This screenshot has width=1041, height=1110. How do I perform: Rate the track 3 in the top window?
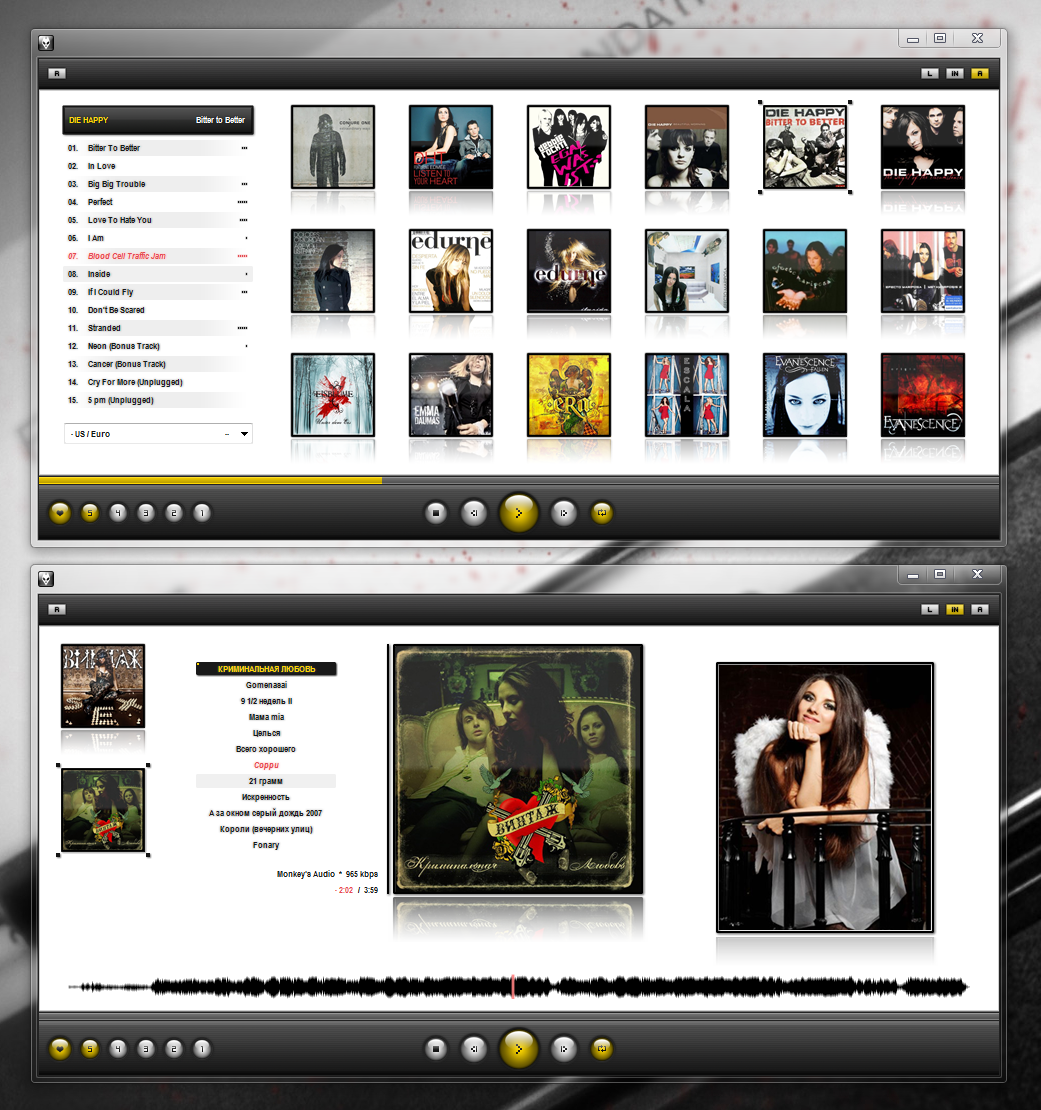[x=146, y=513]
